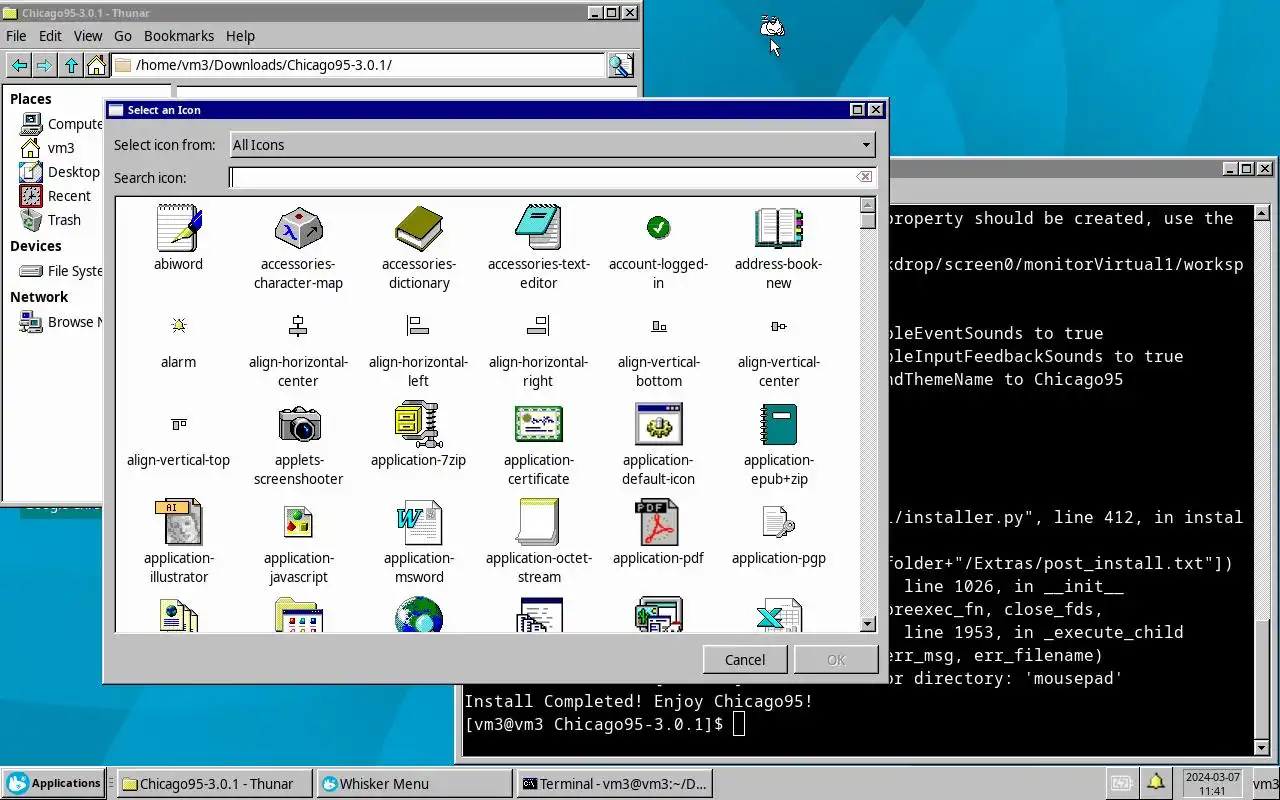Click the battery power tray icon
This screenshot has width=1280, height=800.
pos(1121,783)
